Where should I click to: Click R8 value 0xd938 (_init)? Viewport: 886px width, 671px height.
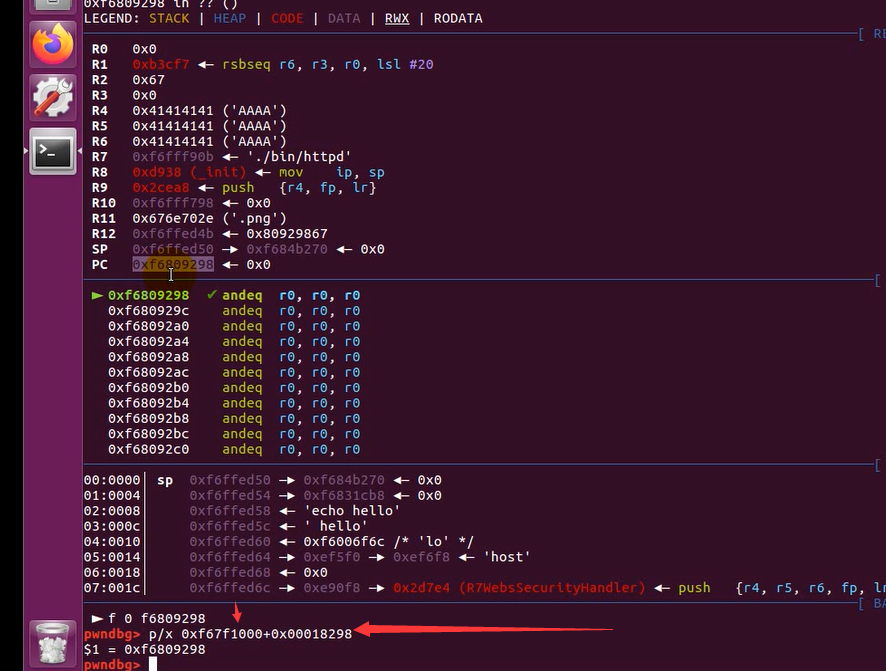[x=189, y=172]
